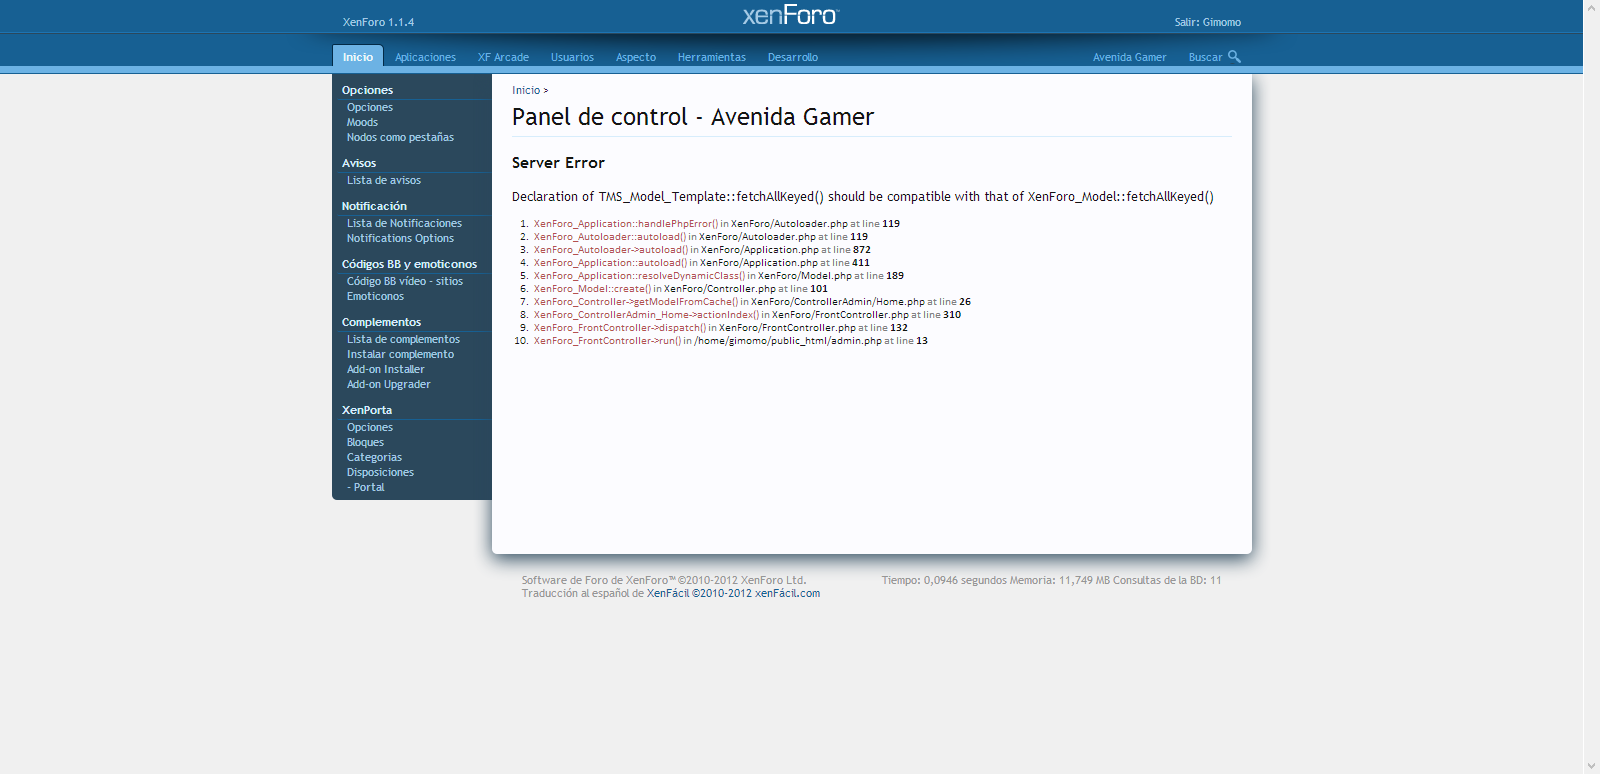Open Código BB vídeo - sitios
Screen dimensions: 1600x774
point(404,281)
